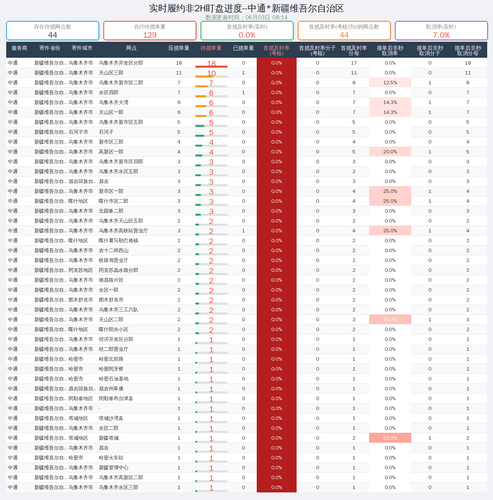
Task: Sort by the 寄件城市 column header
Action: coord(82,48)
